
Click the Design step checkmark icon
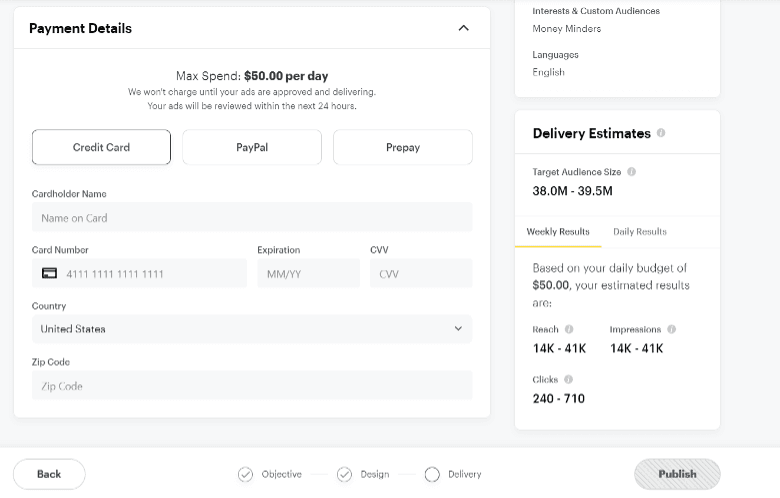coord(344,475)
